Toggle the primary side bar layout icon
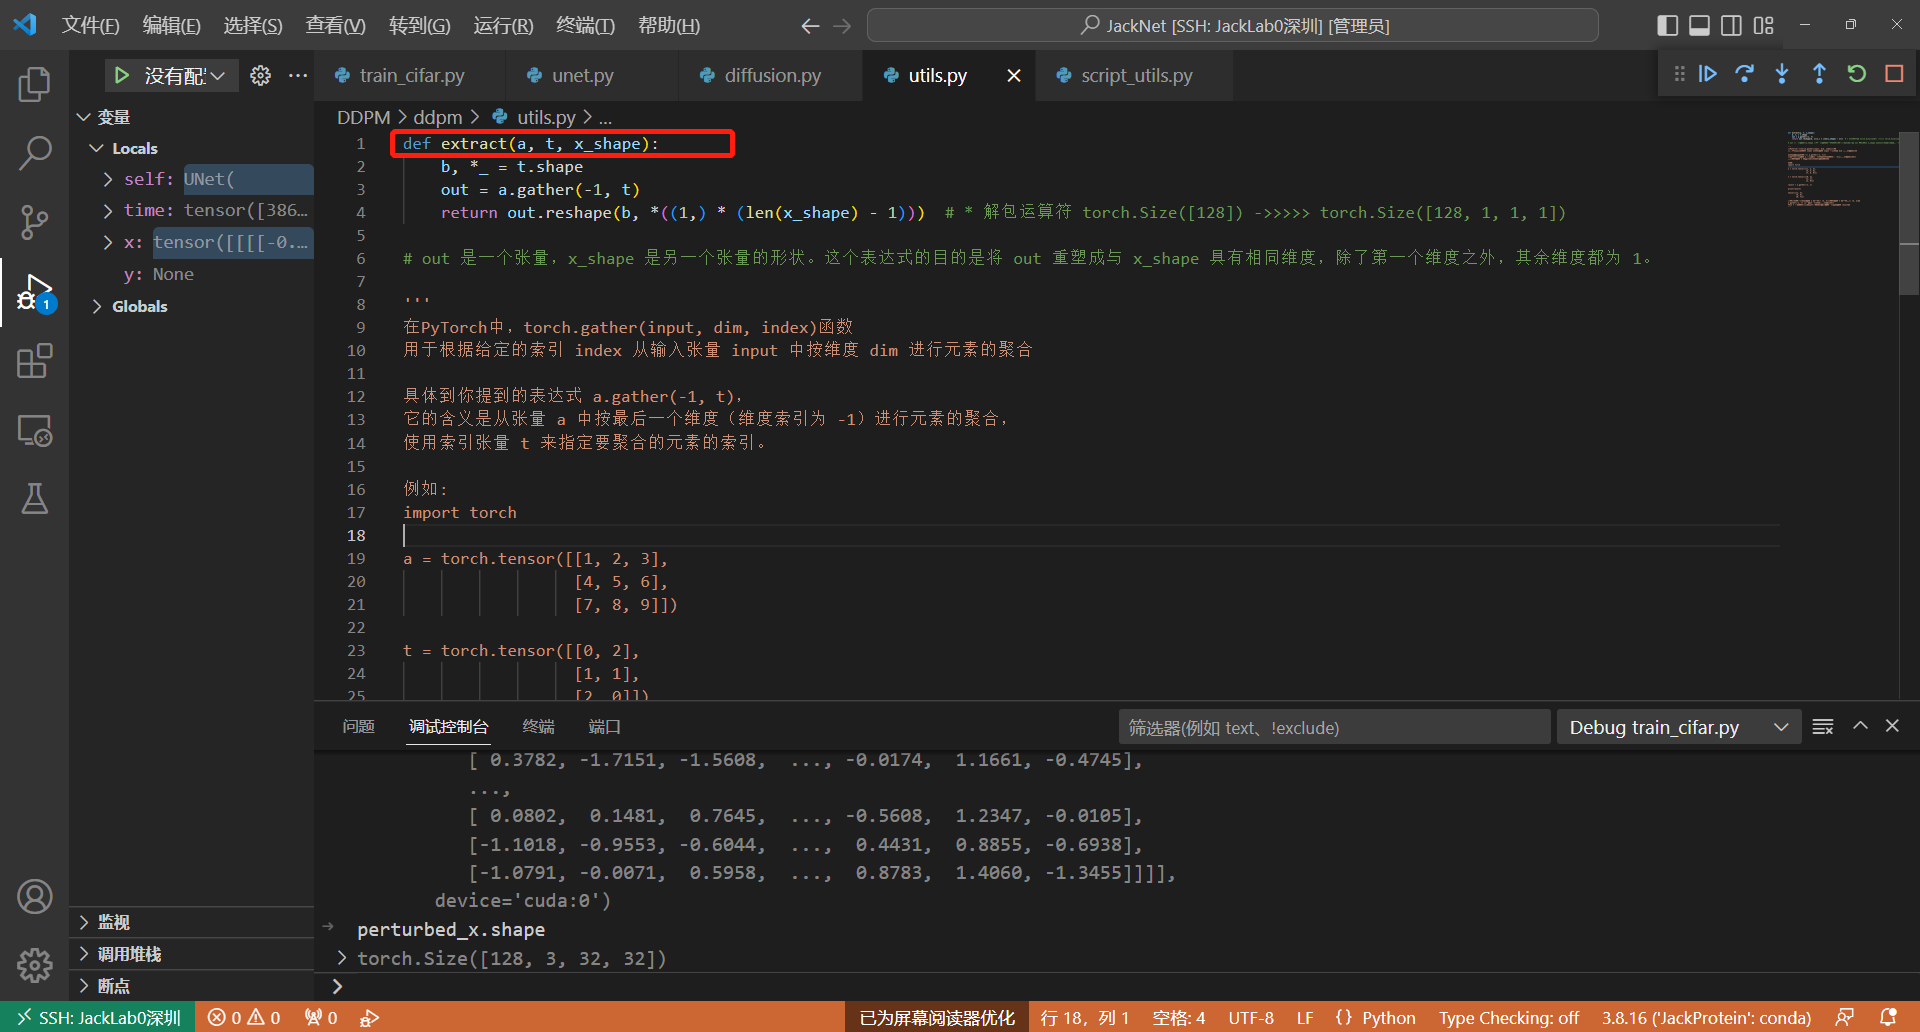The image size is (1920, 1032). 1667,25
